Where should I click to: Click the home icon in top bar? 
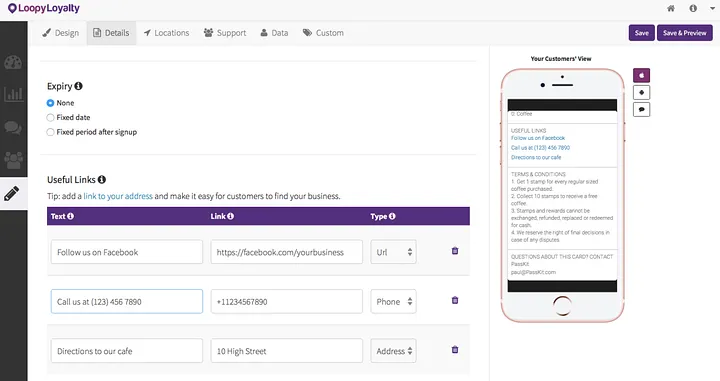(x=671, y=8)
